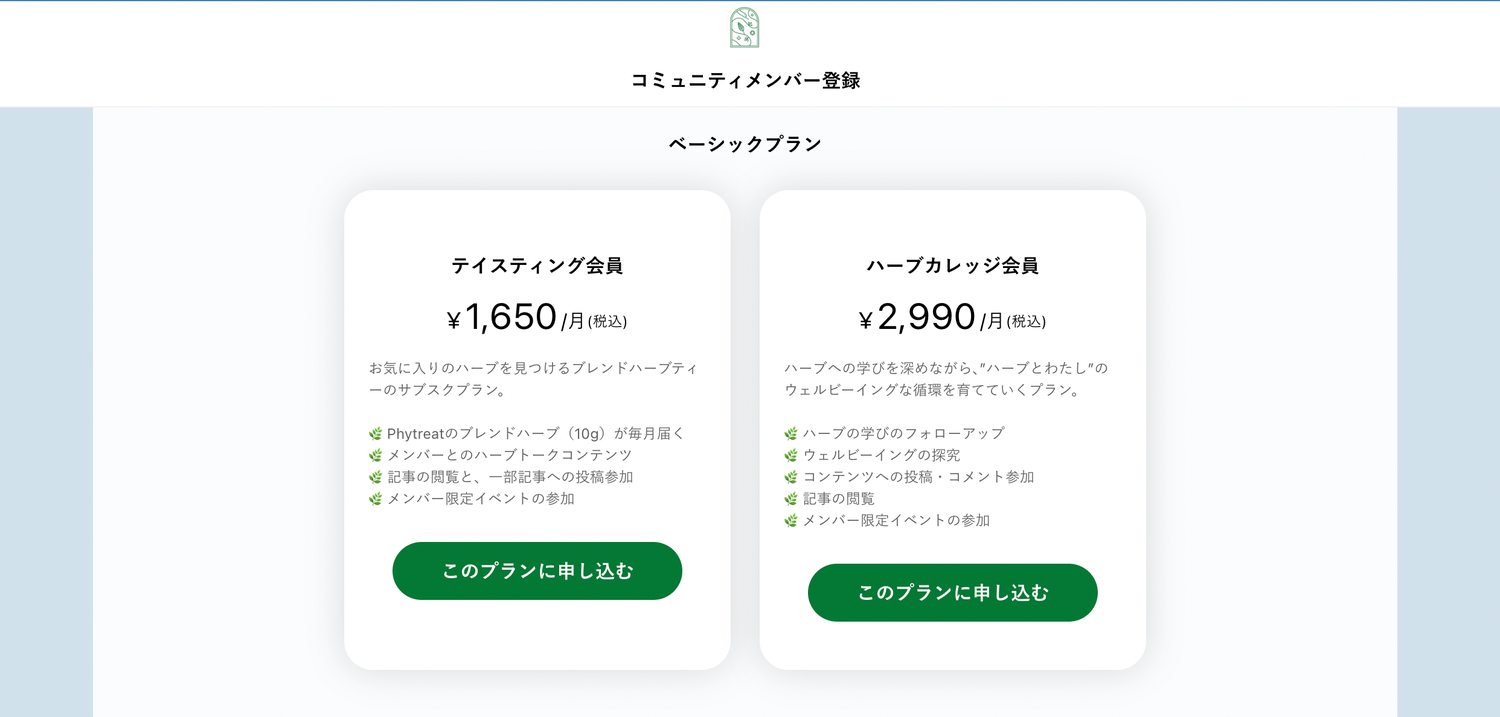Viewport: 1500px width, 717px height.
Task: Select the ハーブカレッジ会員 card title
Action: point(952,266)
